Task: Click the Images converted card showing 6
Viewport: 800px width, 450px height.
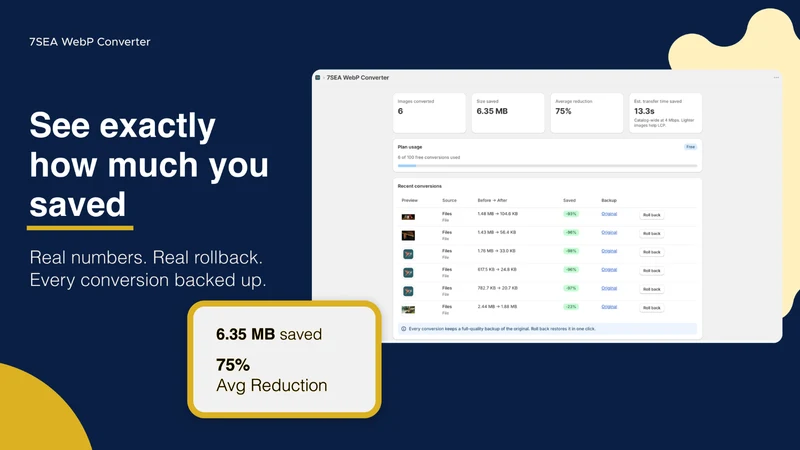Action: (429, 113)
